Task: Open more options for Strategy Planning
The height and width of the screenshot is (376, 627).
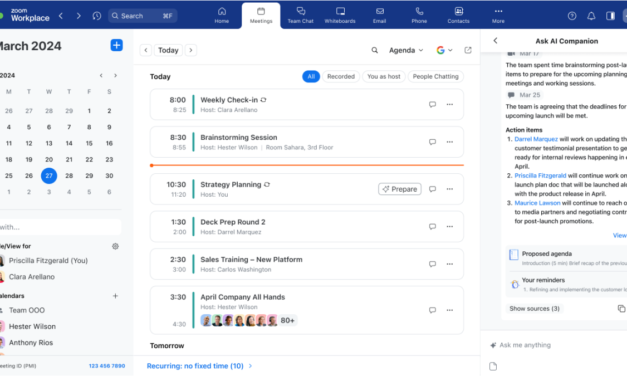Action: coord(450,189)
